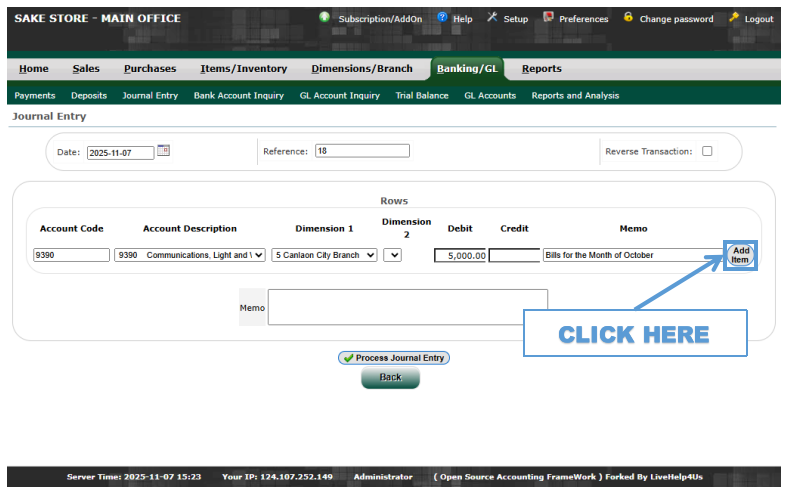The width and height of the screenshot is (790, 493).
Task: Focus the large Memo text area
Action: coord(407,307)
